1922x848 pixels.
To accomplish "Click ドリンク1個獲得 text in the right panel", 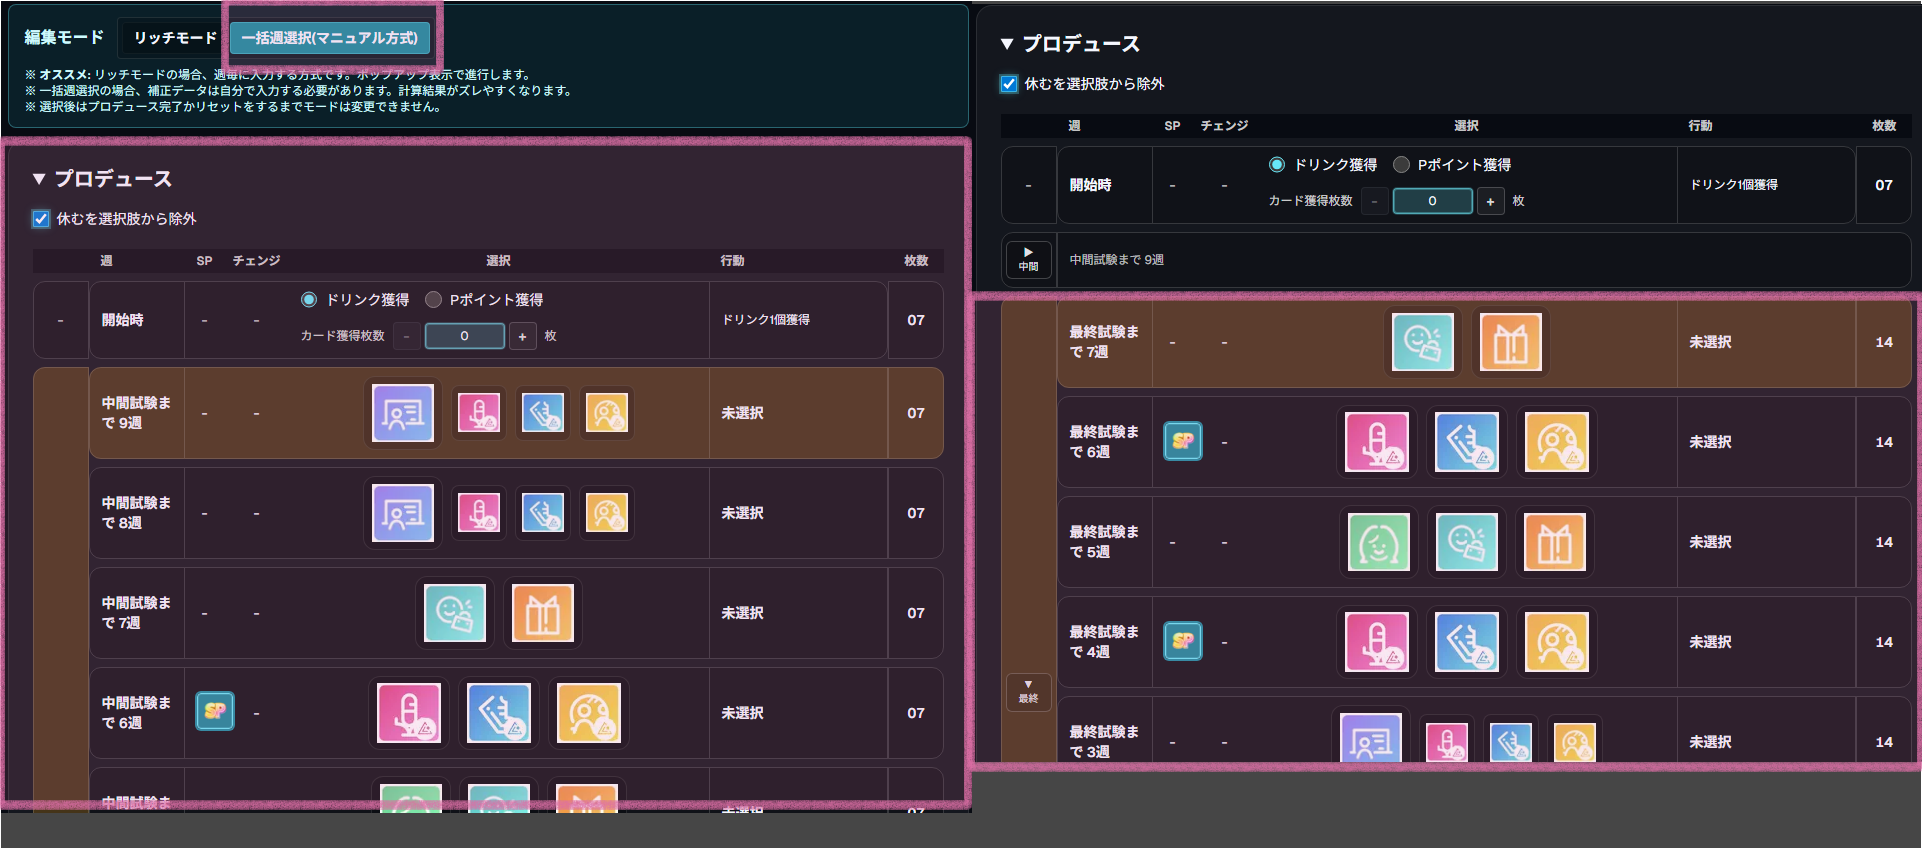I will (x=1734, y=185).
